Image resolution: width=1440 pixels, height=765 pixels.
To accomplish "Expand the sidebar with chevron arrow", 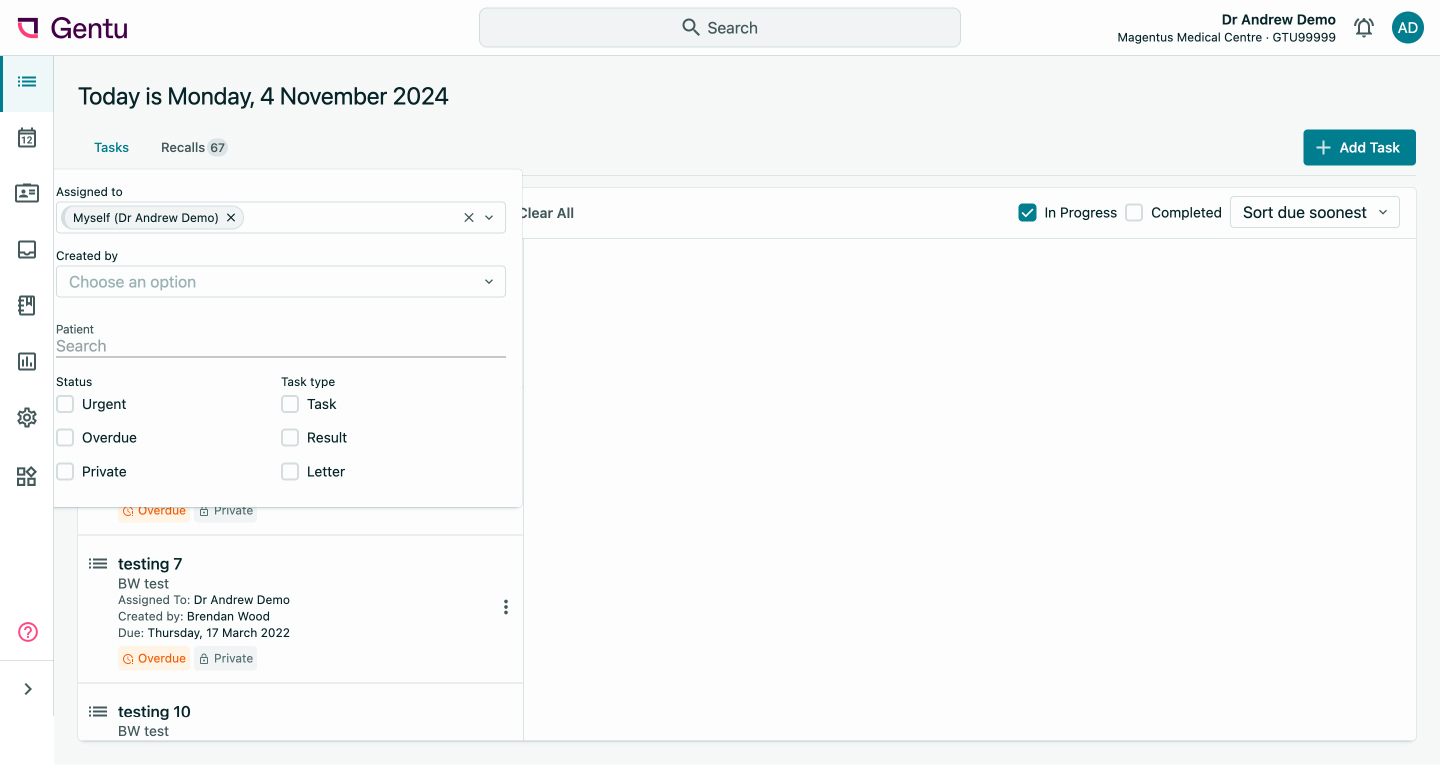I will pos(28,689).
